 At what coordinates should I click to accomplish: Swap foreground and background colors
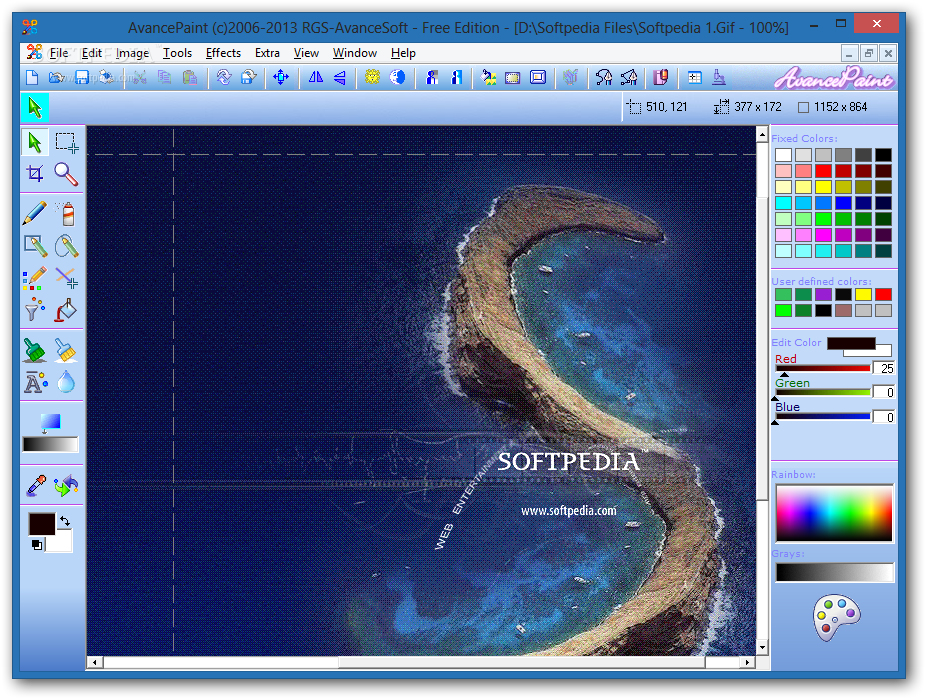click(64, 521)
